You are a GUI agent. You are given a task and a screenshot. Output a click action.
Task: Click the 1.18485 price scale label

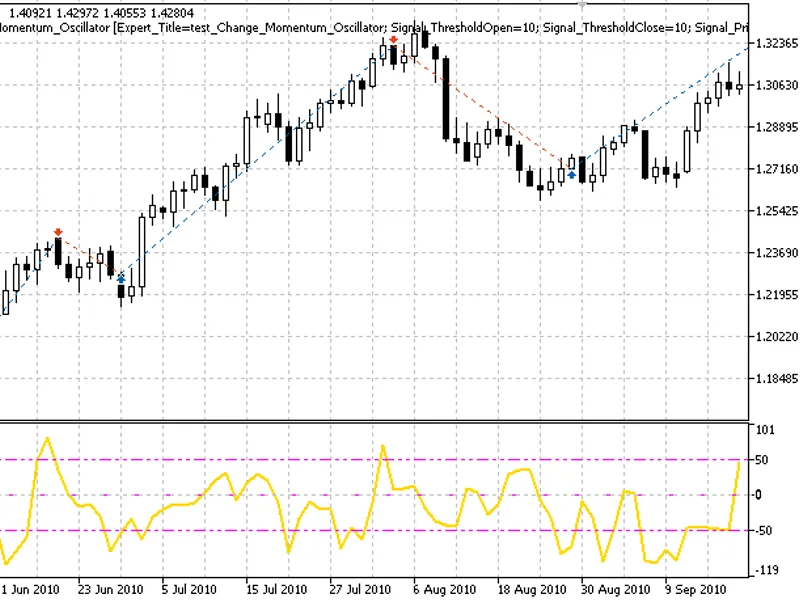click(776, 379)
